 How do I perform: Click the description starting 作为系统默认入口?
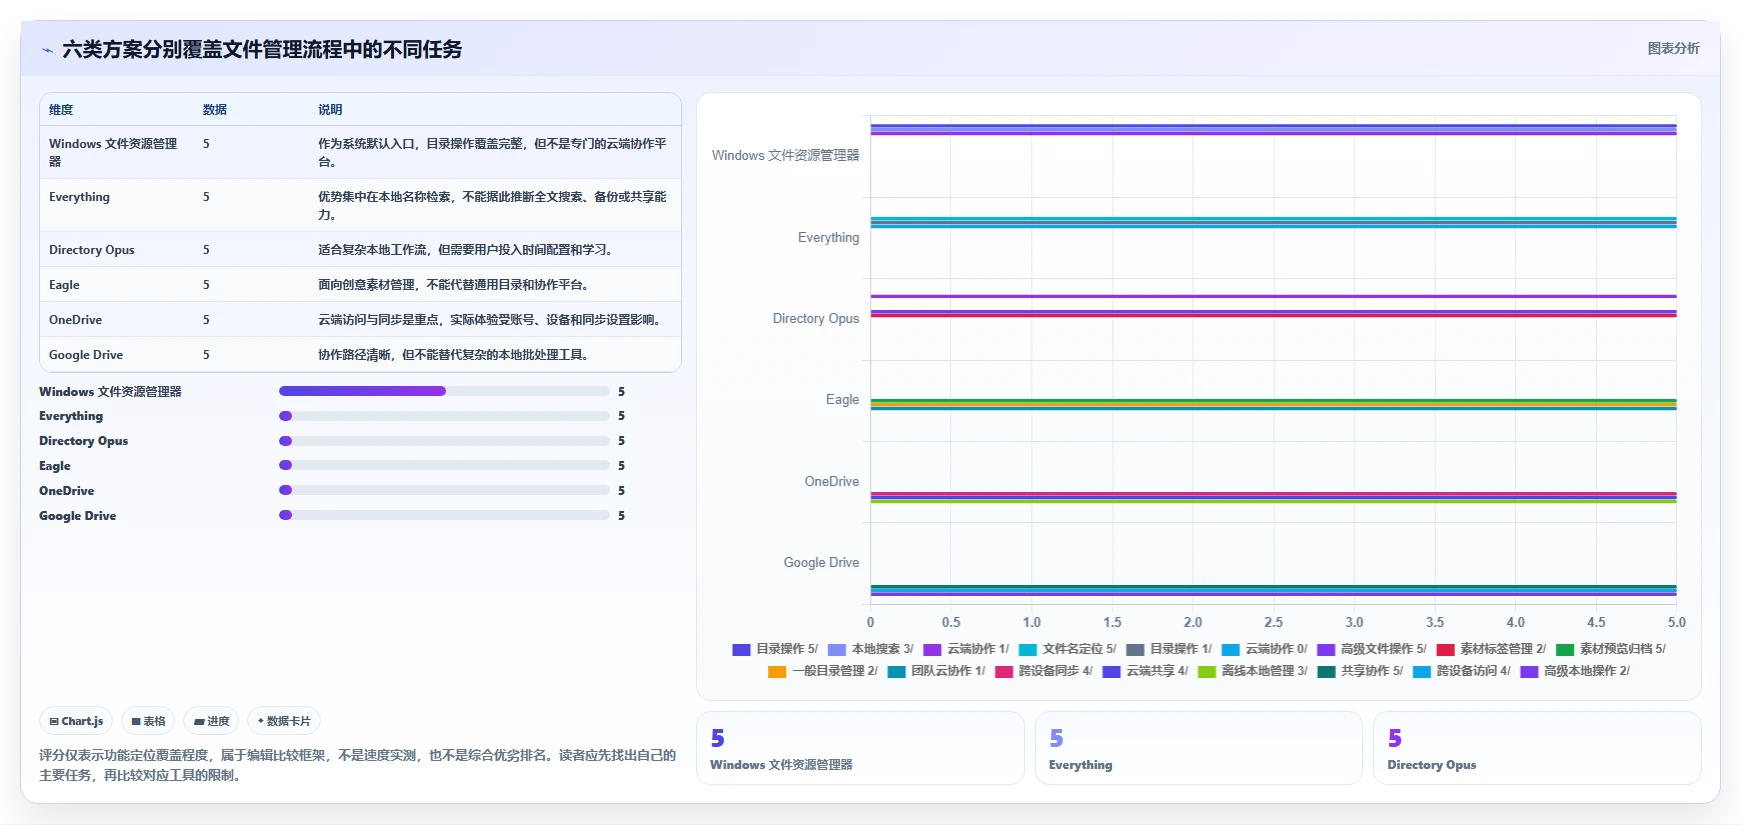[492, 152]
